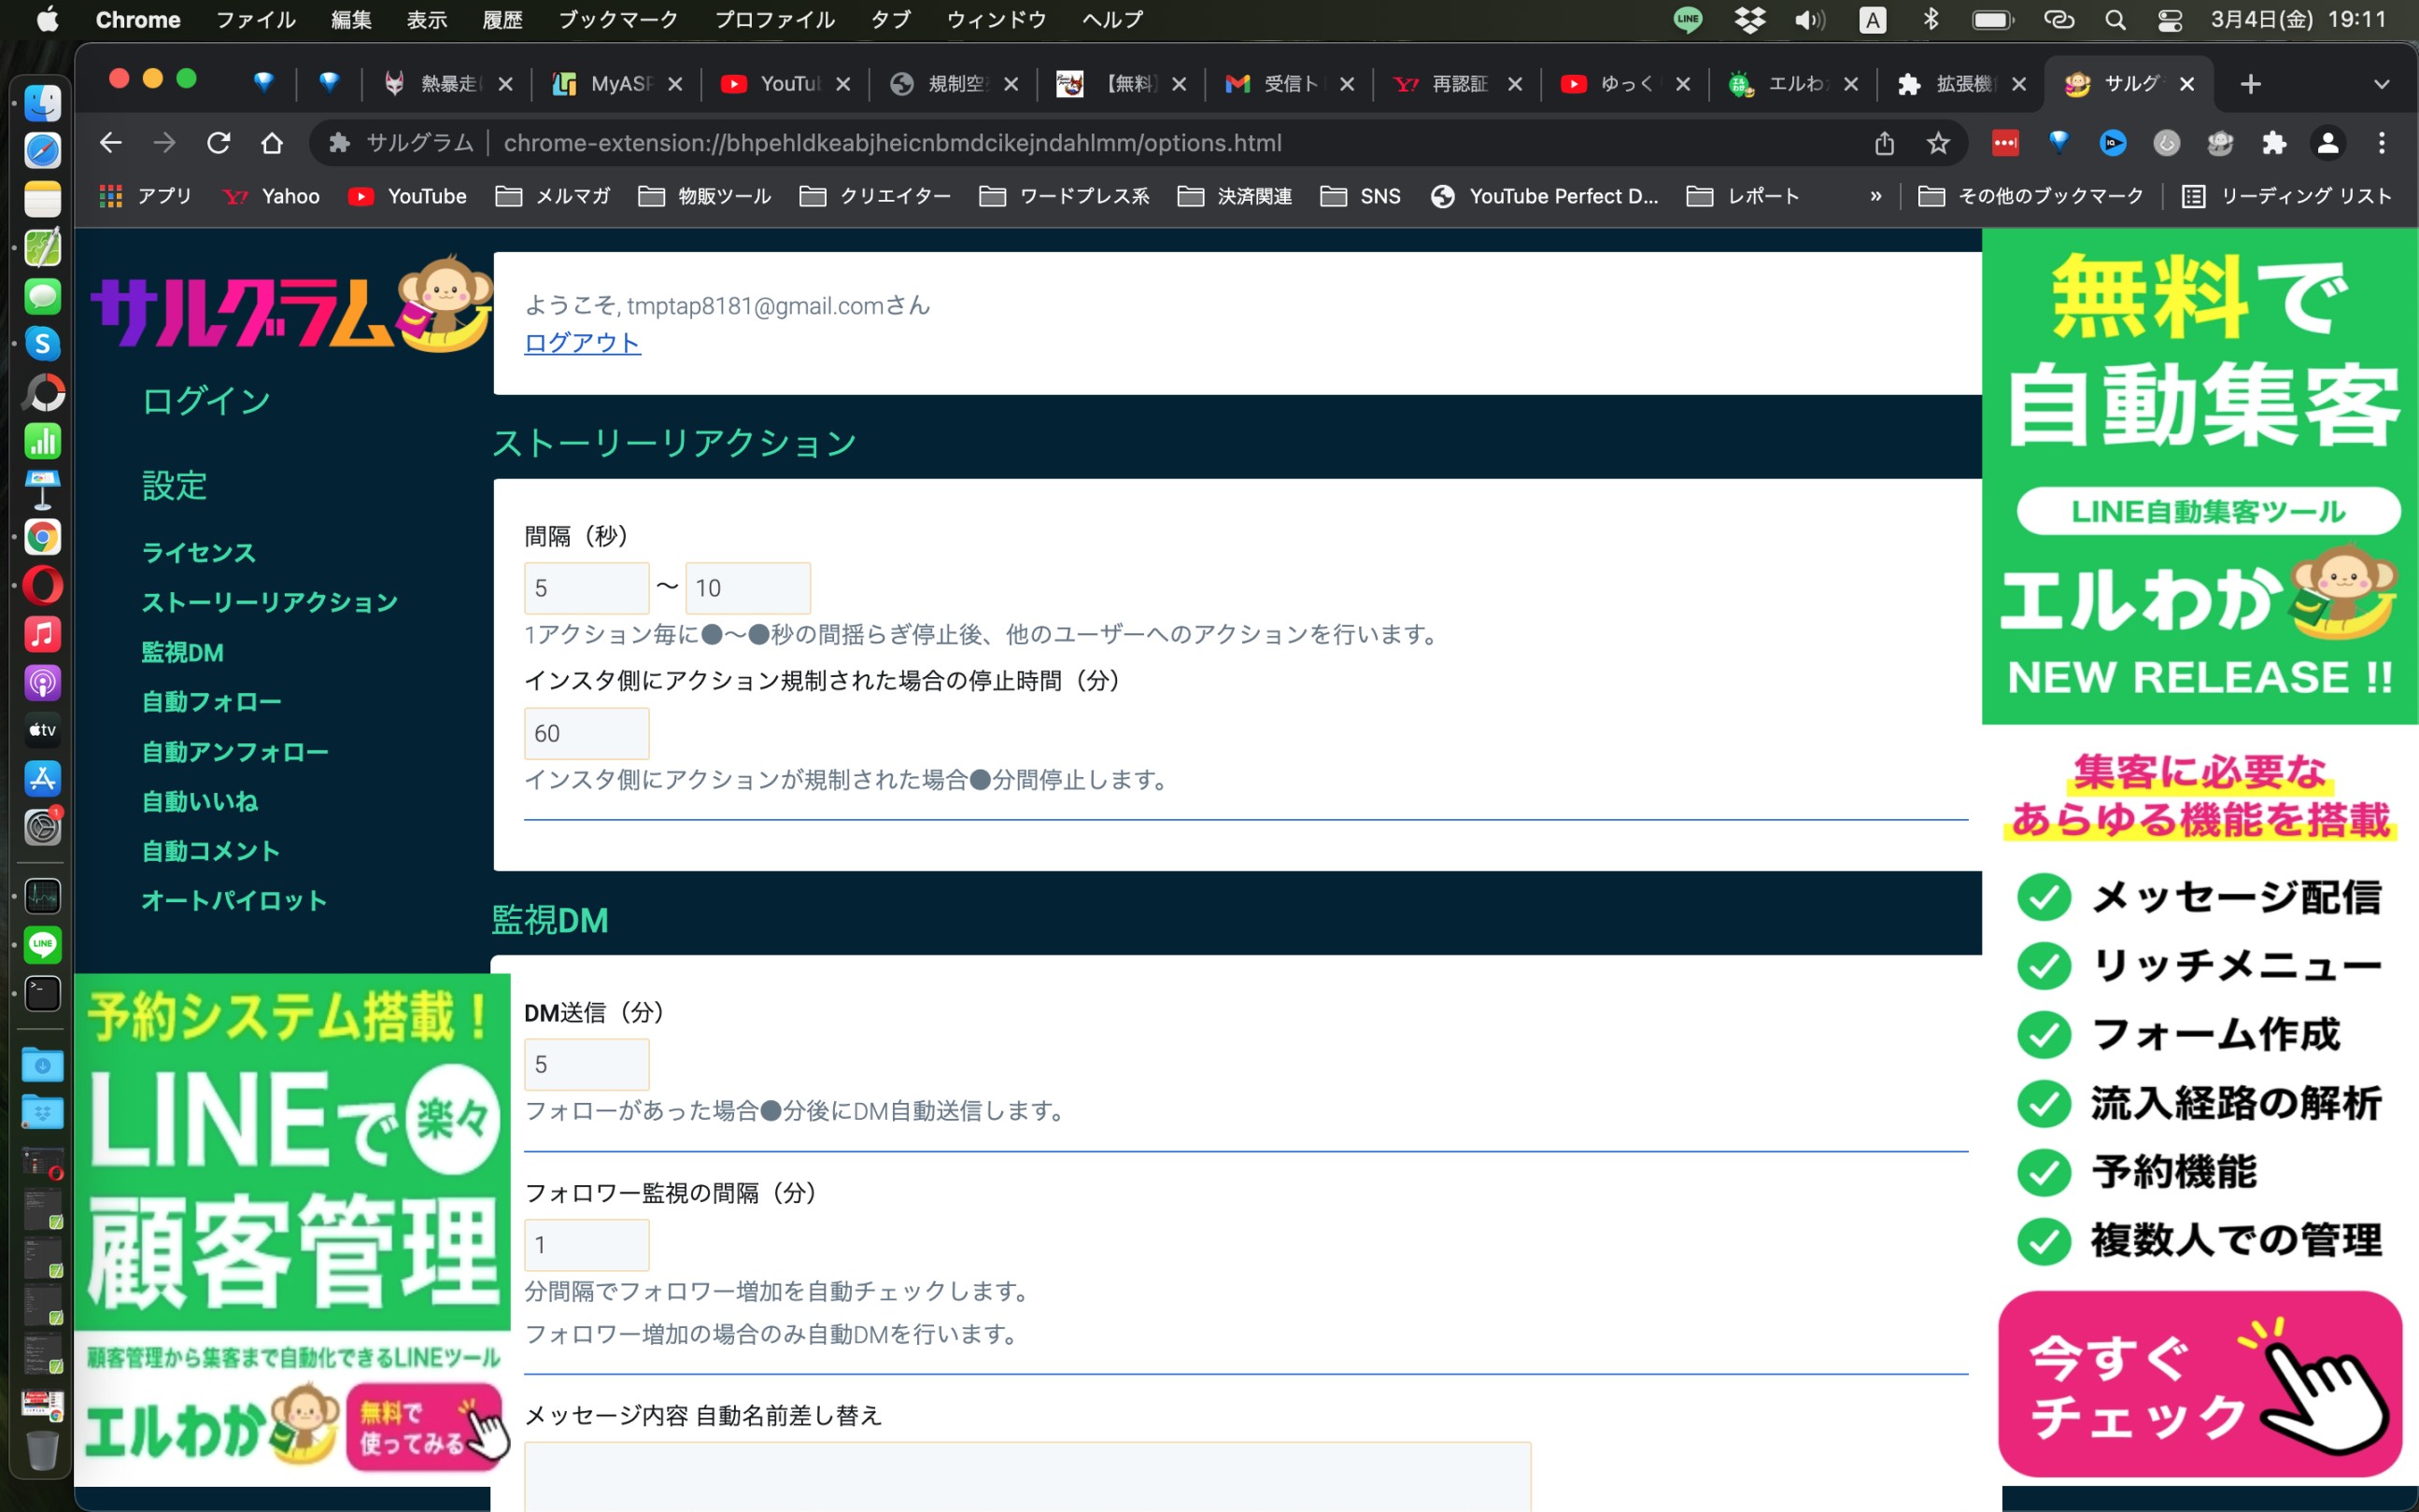Reload the page with the refresh icon

[218, 143]
